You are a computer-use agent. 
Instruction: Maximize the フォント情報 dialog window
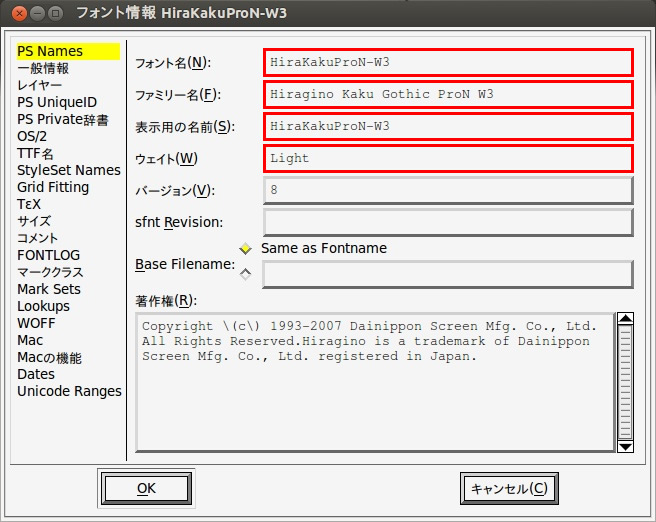pyautogui.click(x=55, y=13)
